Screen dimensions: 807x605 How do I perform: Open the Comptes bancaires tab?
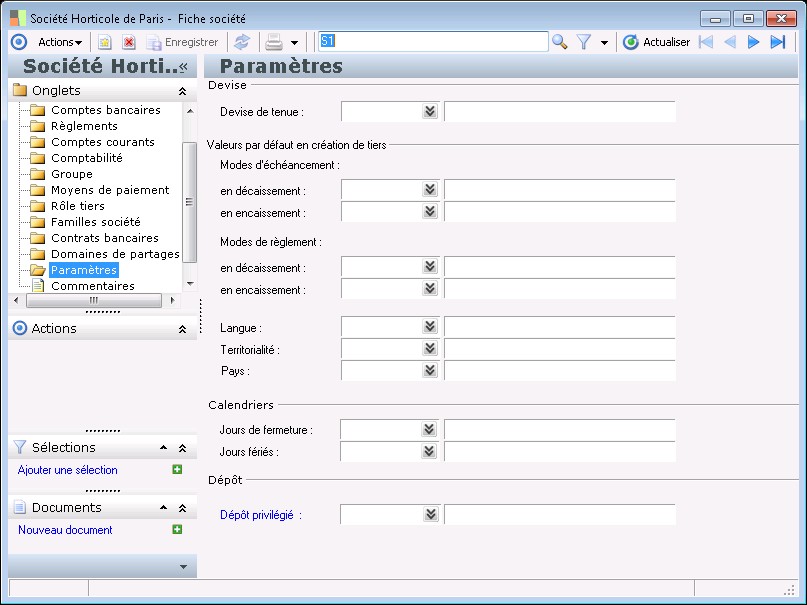point(106,110)
